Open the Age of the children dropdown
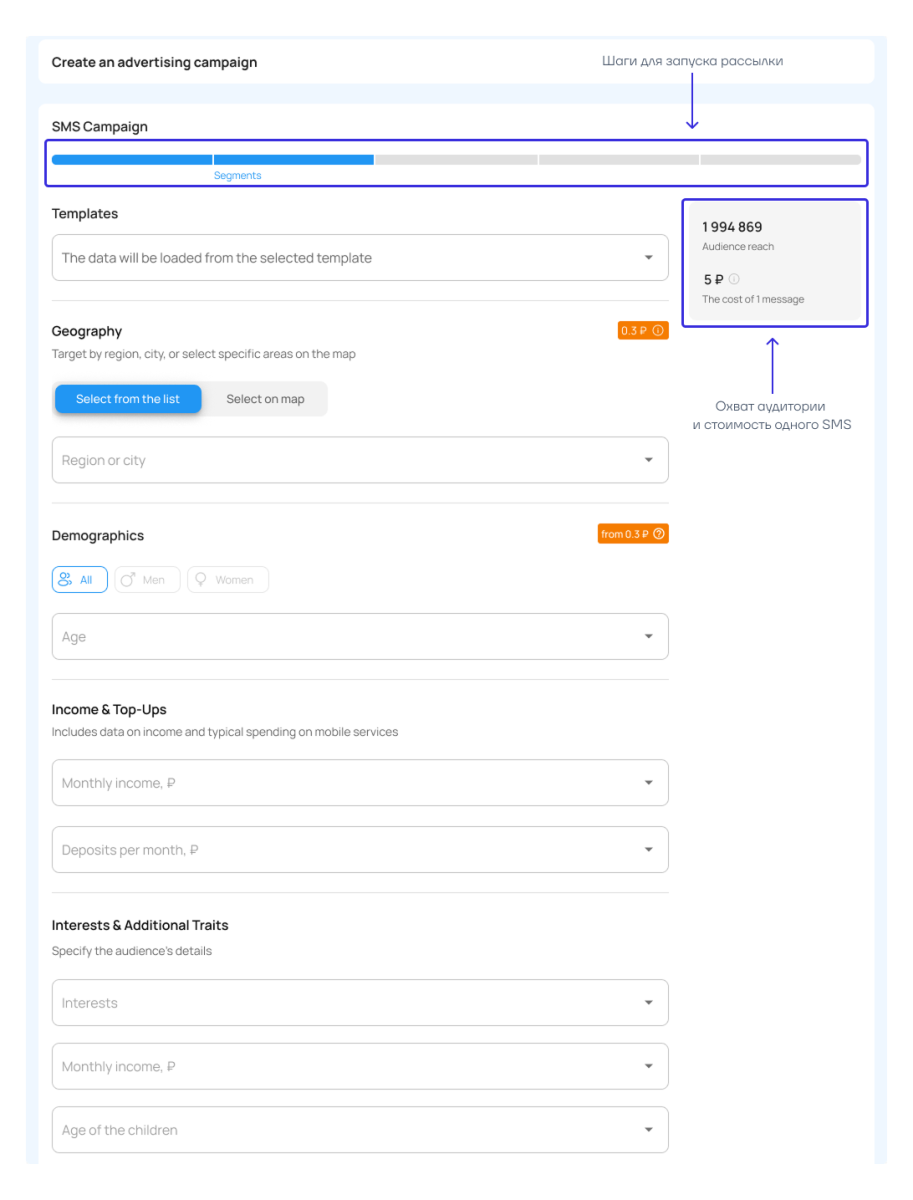This screenshot has height=1200, width=913. (360, 1130)
